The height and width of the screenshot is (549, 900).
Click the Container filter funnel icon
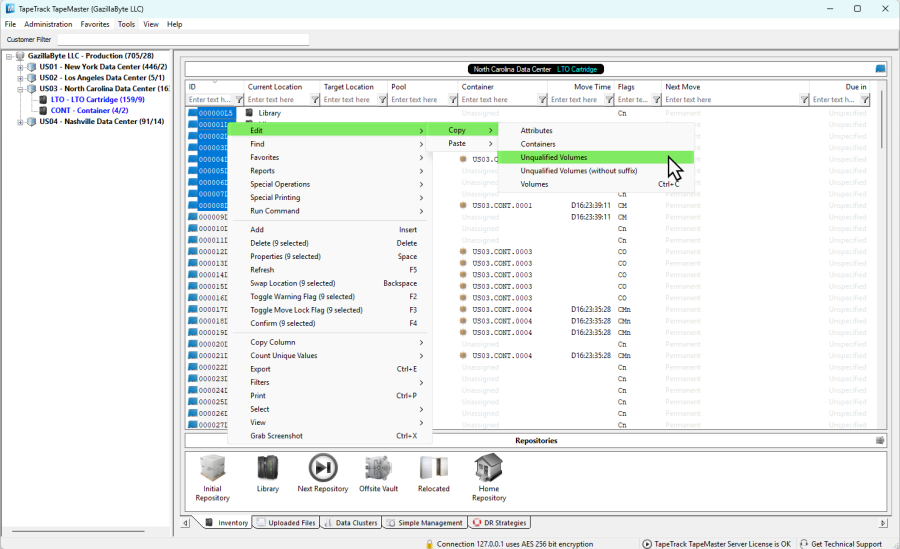542,99
